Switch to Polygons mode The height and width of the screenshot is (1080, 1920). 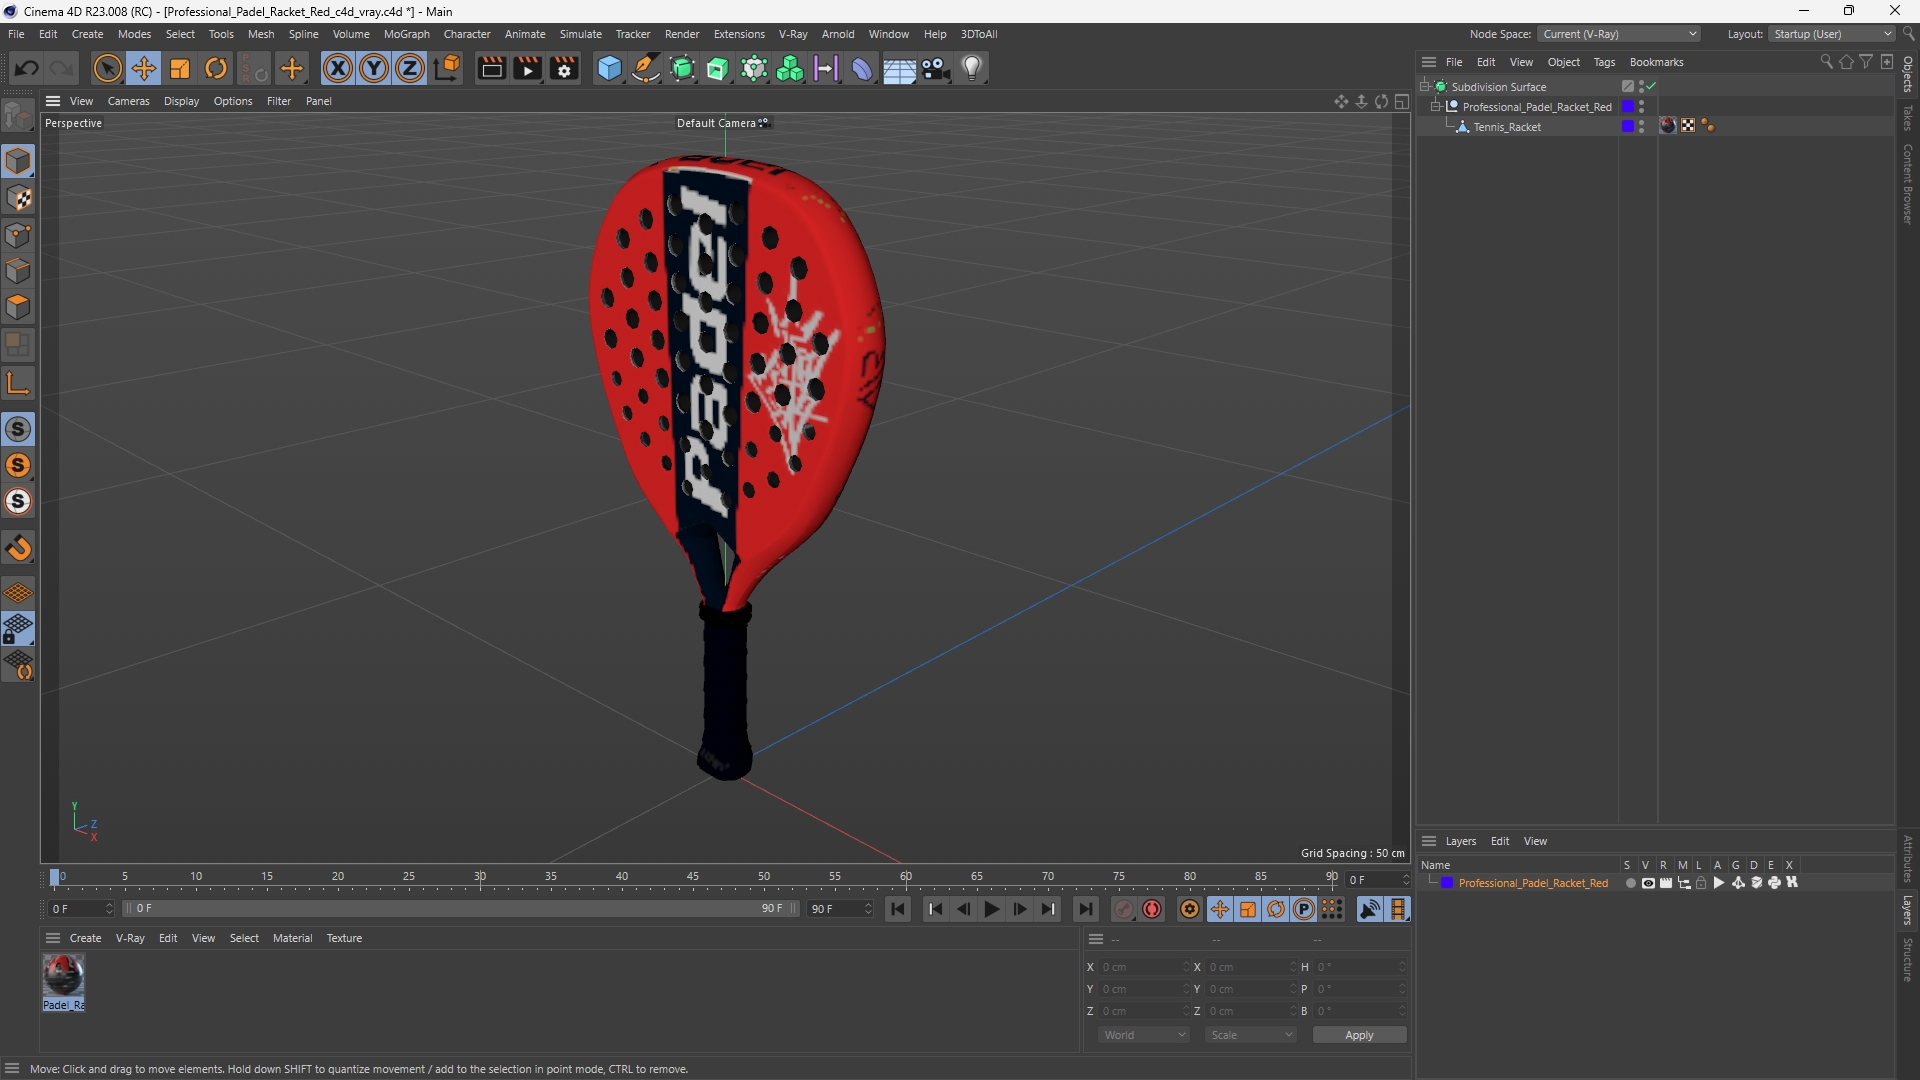(18, 307)
